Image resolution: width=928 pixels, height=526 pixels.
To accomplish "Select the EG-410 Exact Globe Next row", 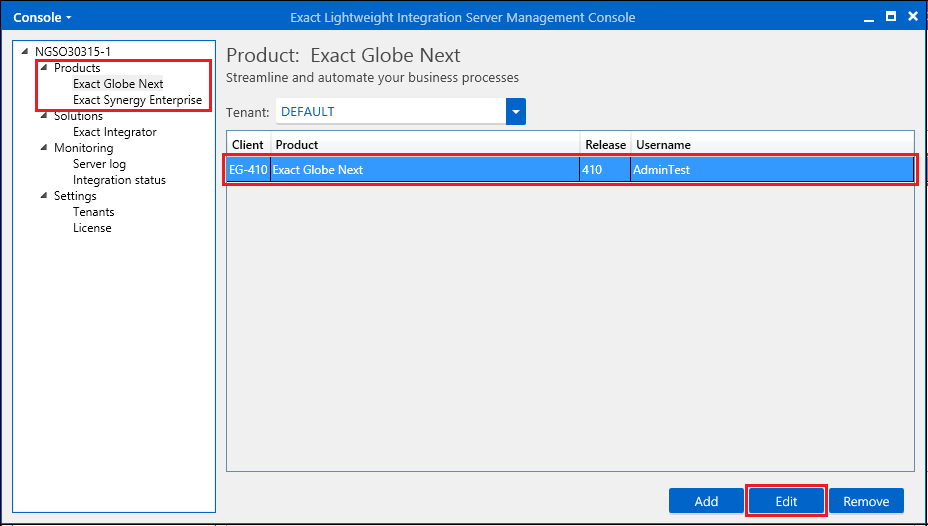I will [570, 170].
